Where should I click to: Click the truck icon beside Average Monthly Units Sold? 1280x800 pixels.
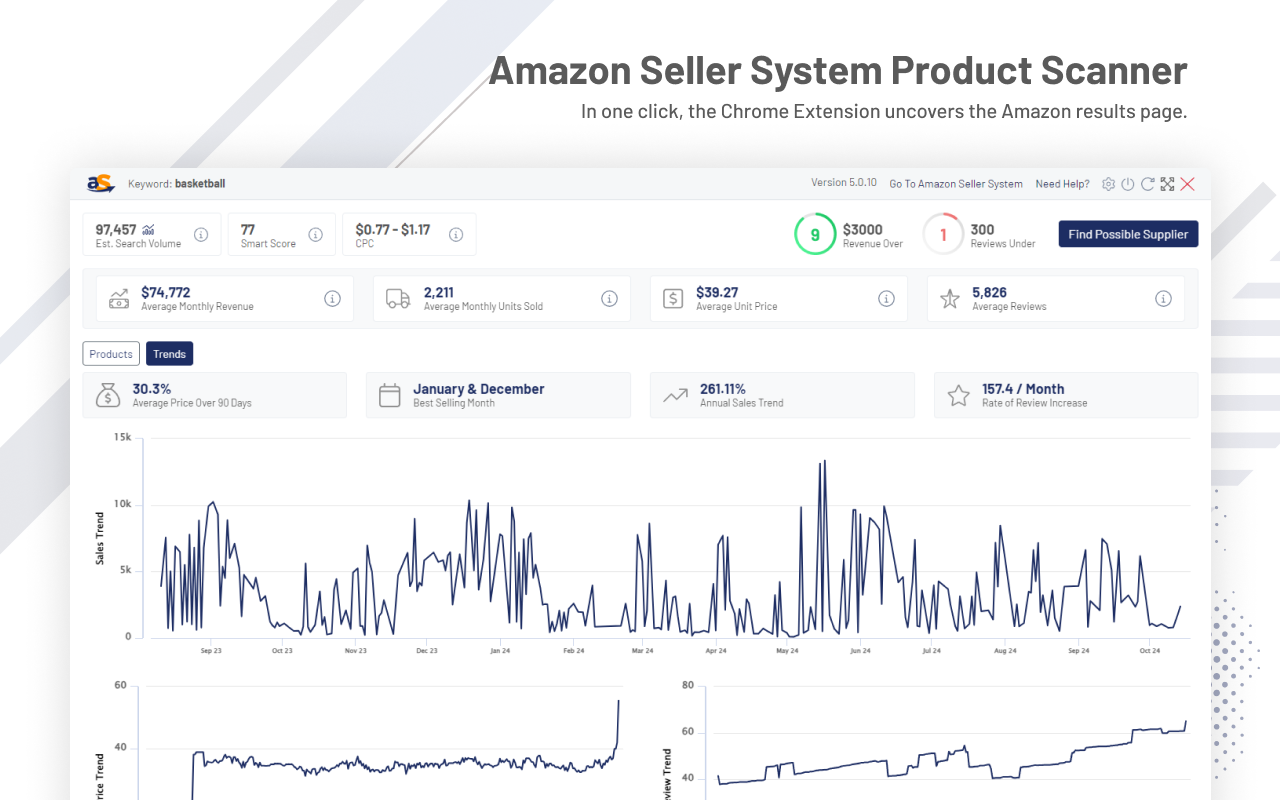(398, 298)
